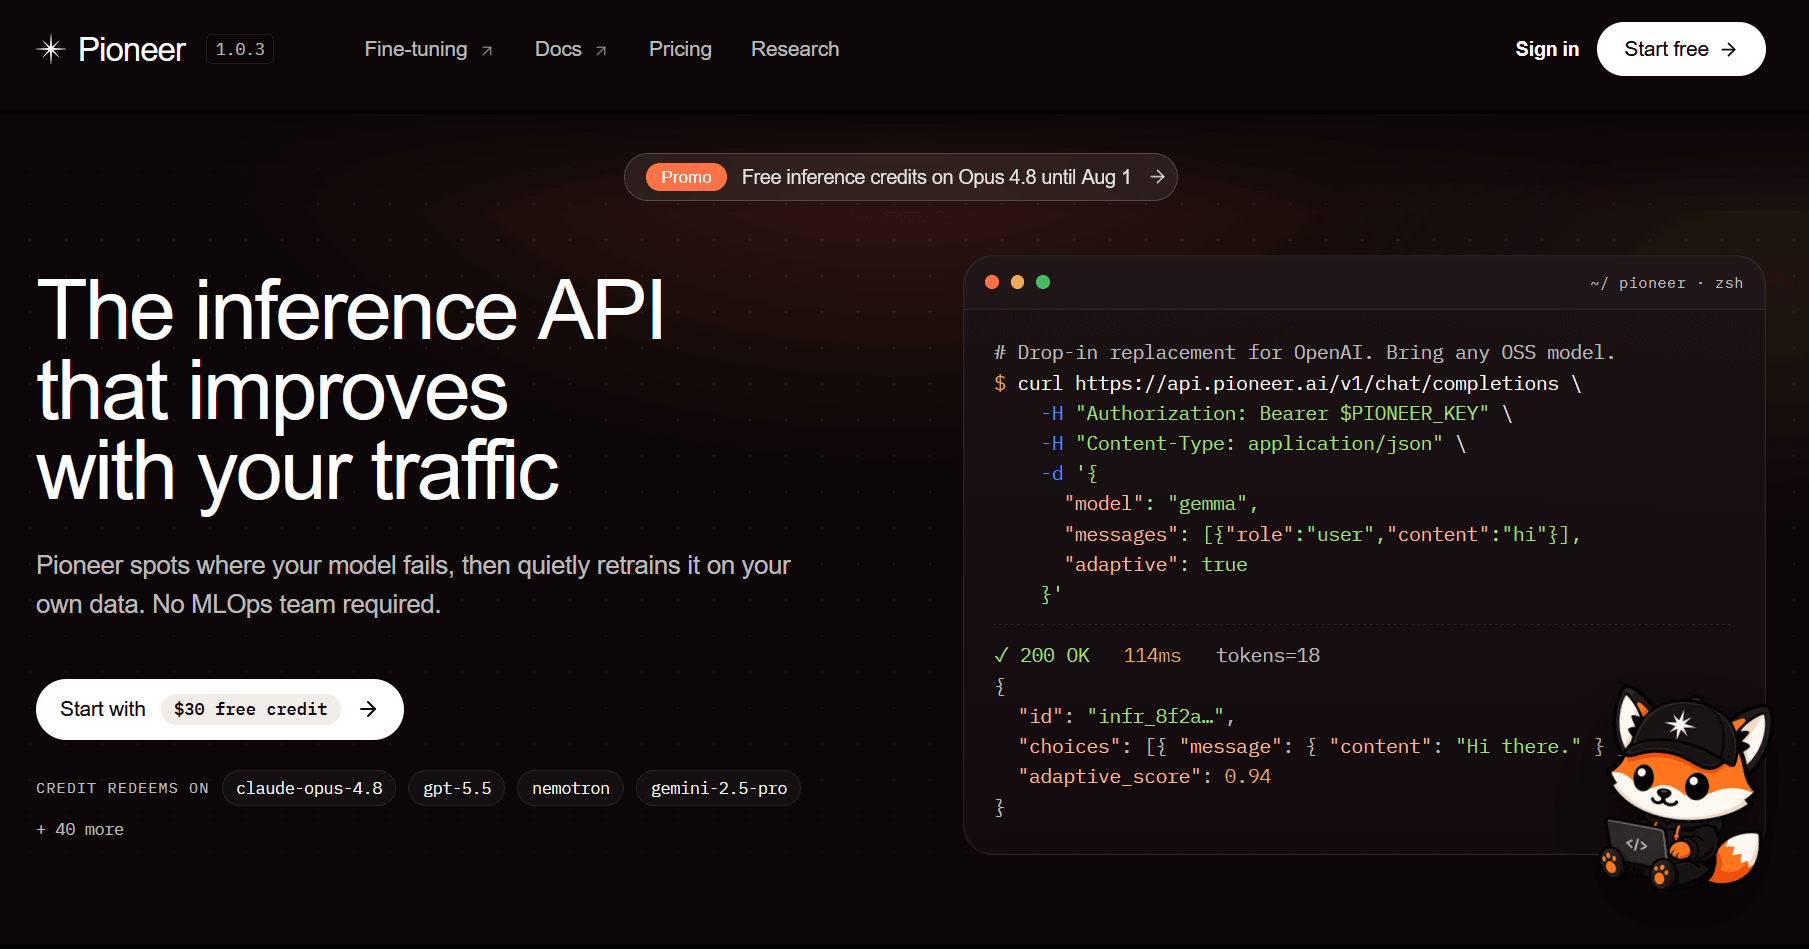This screenshot has width=1809, height=949.
Task: Select the gpt-5.5 model chip
Action: tap(457, 788)
